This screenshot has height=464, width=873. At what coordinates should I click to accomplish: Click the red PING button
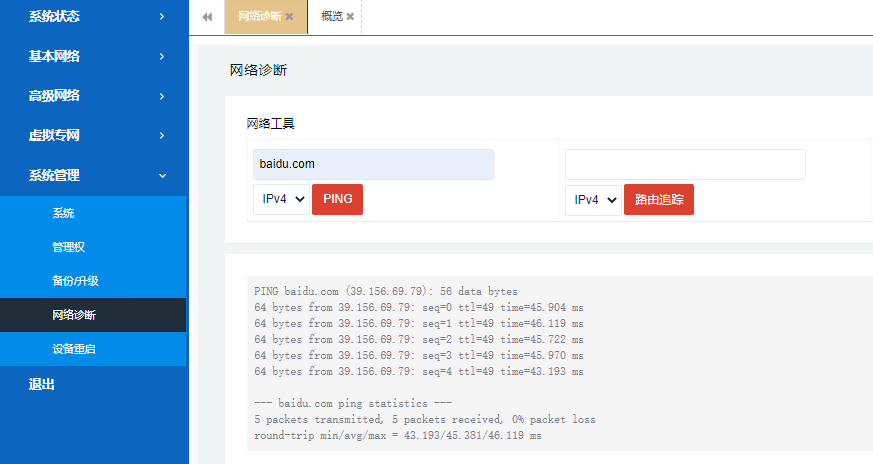(337, 199)
